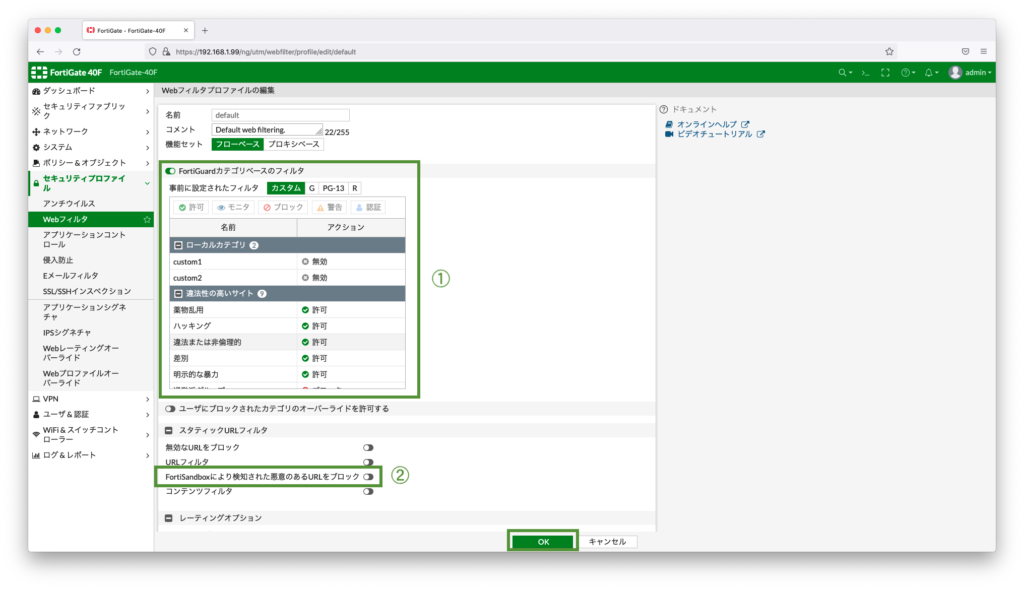Image resolution: width=1024 pixels, height=589 pixels.
Task: Click the favorite star on Webフィルタ menu
Action: coord(147,219)
